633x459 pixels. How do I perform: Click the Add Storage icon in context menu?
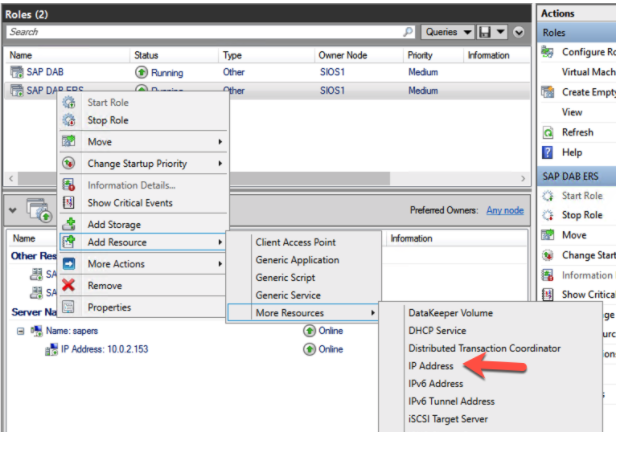pyautogui.click(x=69, y=224)
